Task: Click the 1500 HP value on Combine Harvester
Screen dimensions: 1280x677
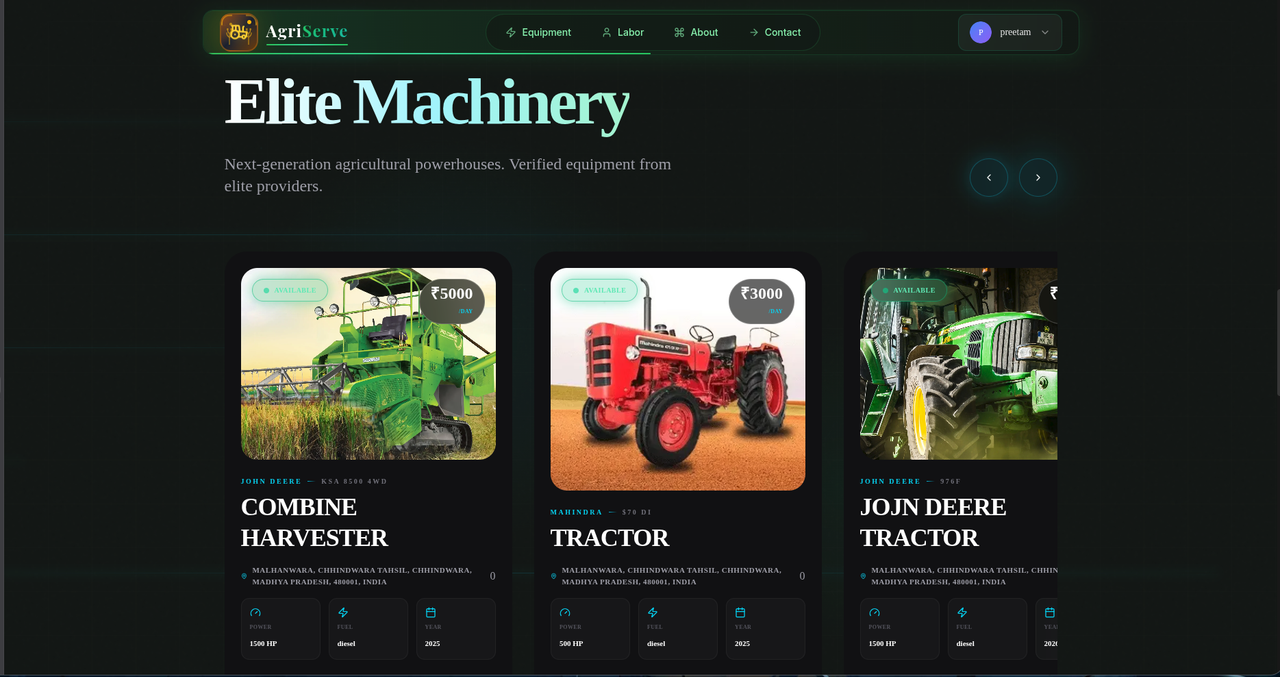Action: pyautogui.click(x=263, y=643)
